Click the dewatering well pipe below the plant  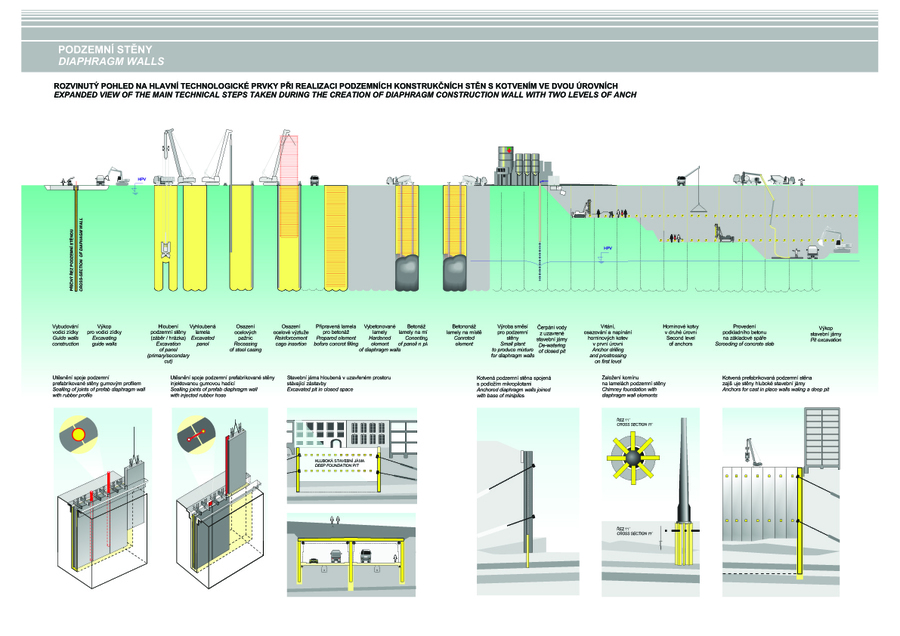[541, 233]
